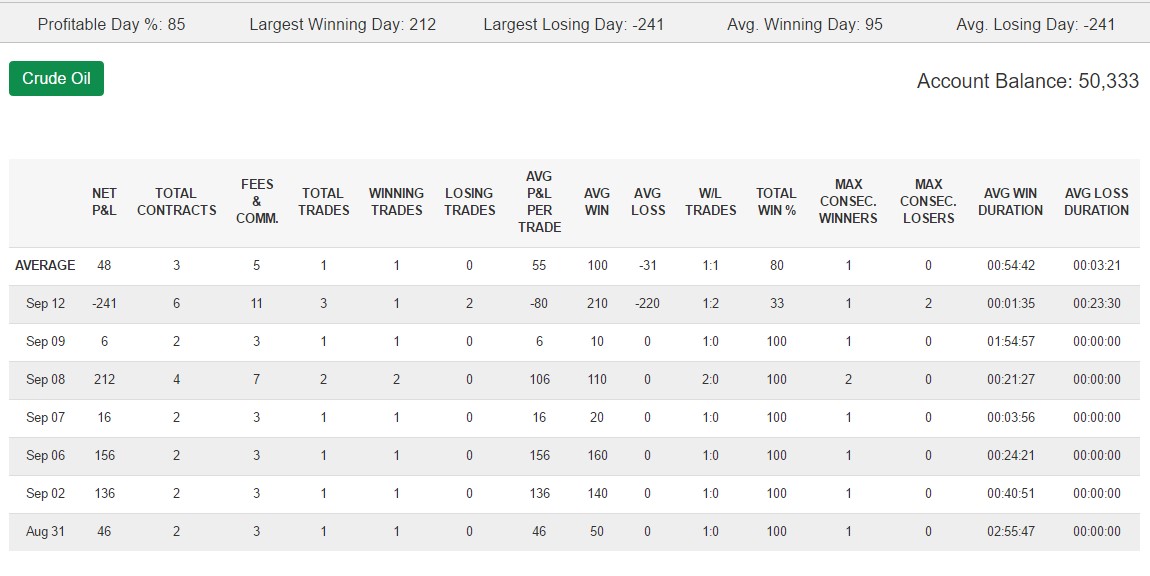Click the FEES & COMM. column header
This screenshot has height=576, width=1150.
257,201
